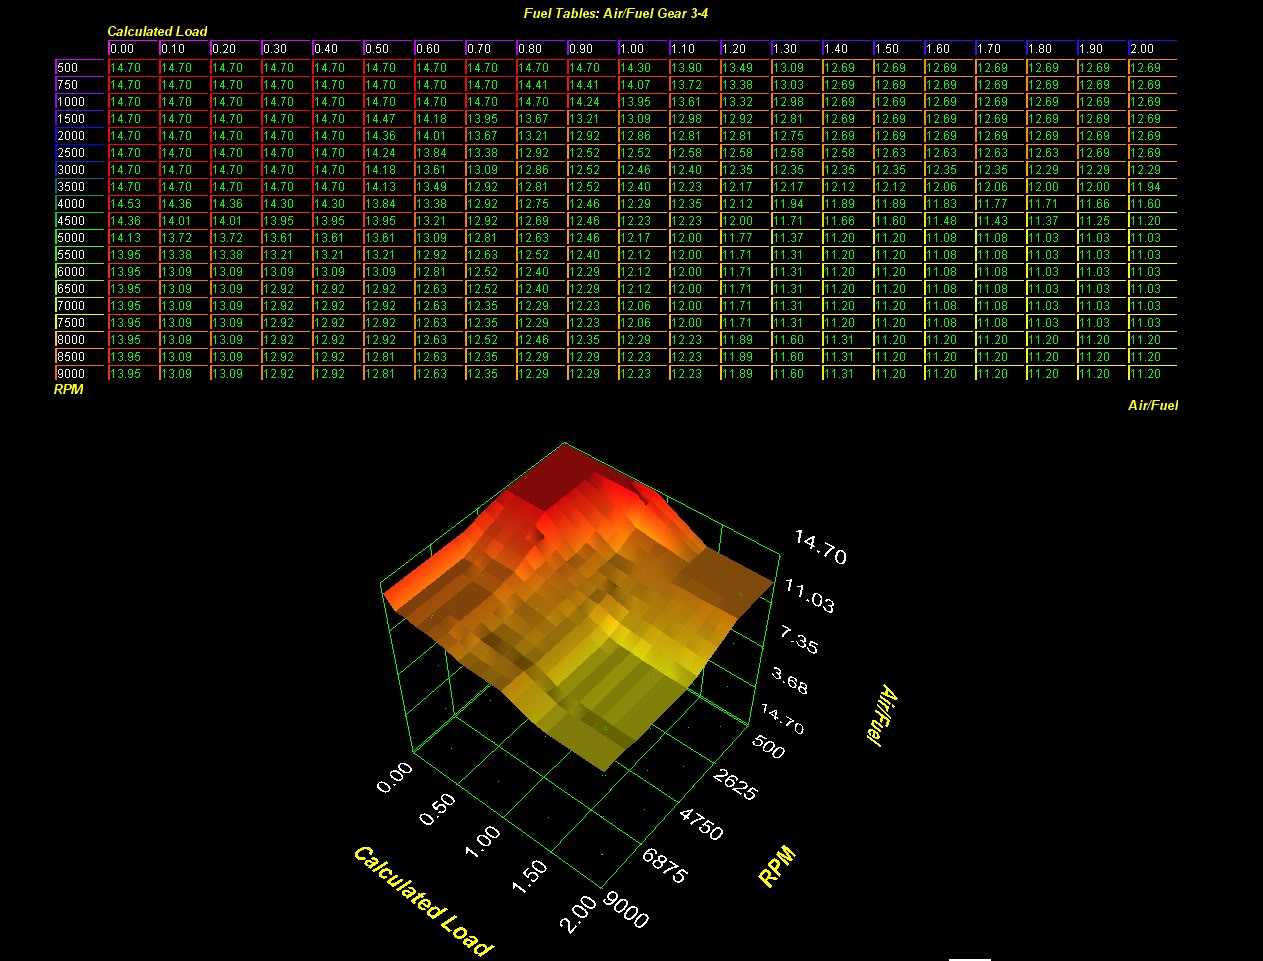The image size is (1263, 961).
Task: Select the 0.50 Calculated Load column header
Action: click(x=388, y=48)
